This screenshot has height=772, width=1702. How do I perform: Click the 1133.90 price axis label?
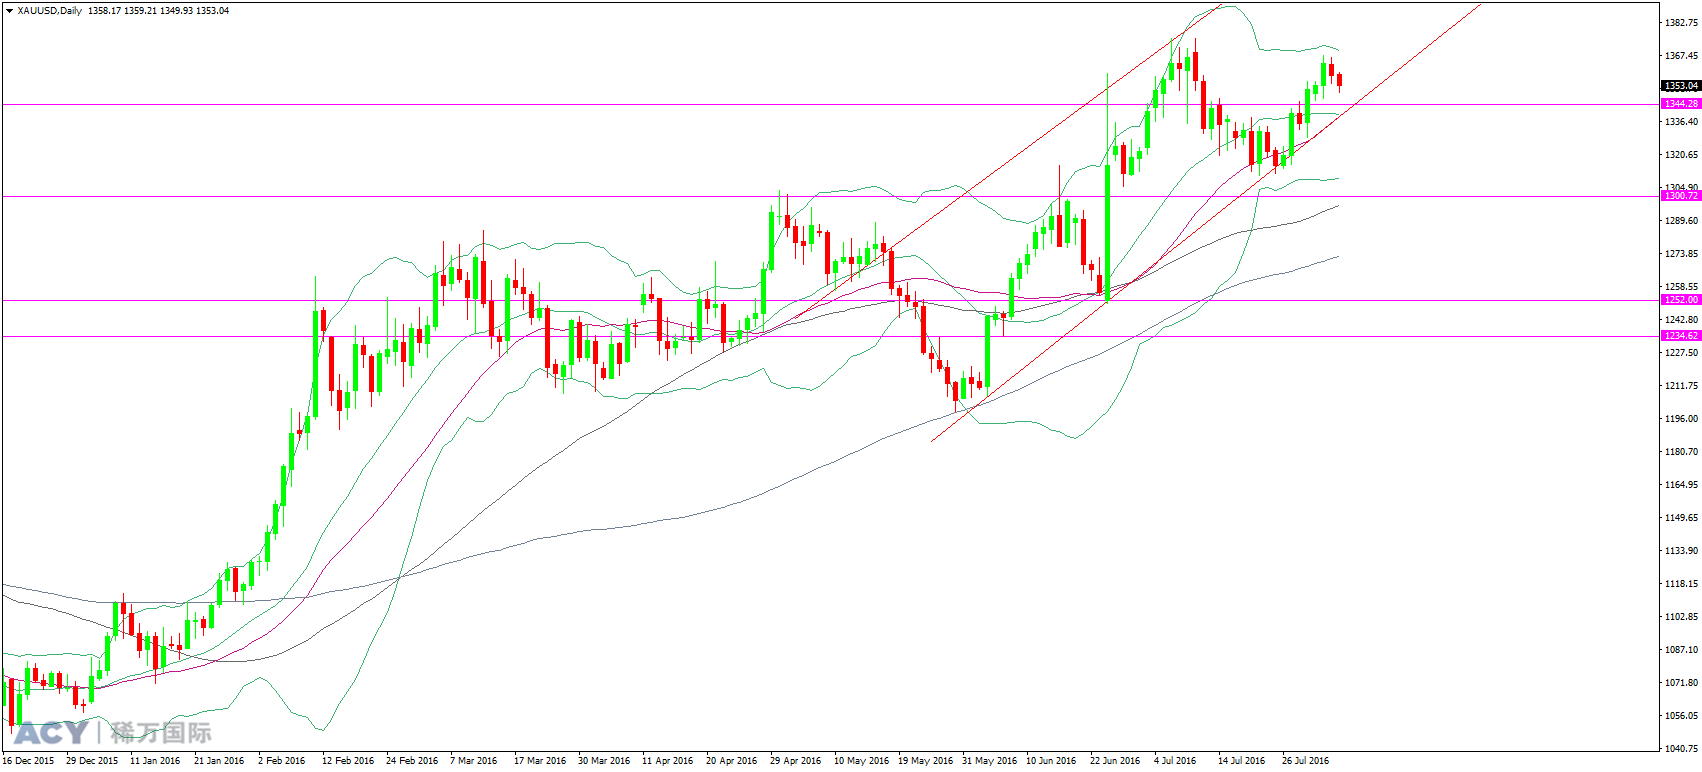[1681, 550]
